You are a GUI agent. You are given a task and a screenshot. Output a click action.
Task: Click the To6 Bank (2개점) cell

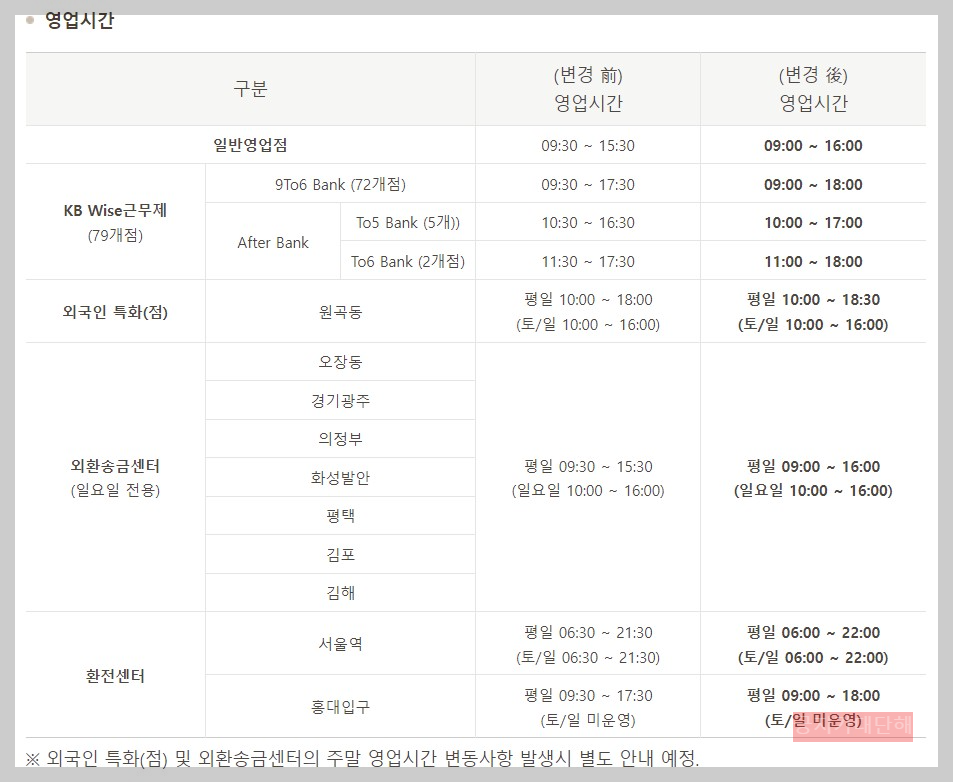click(x=408, y=261)
